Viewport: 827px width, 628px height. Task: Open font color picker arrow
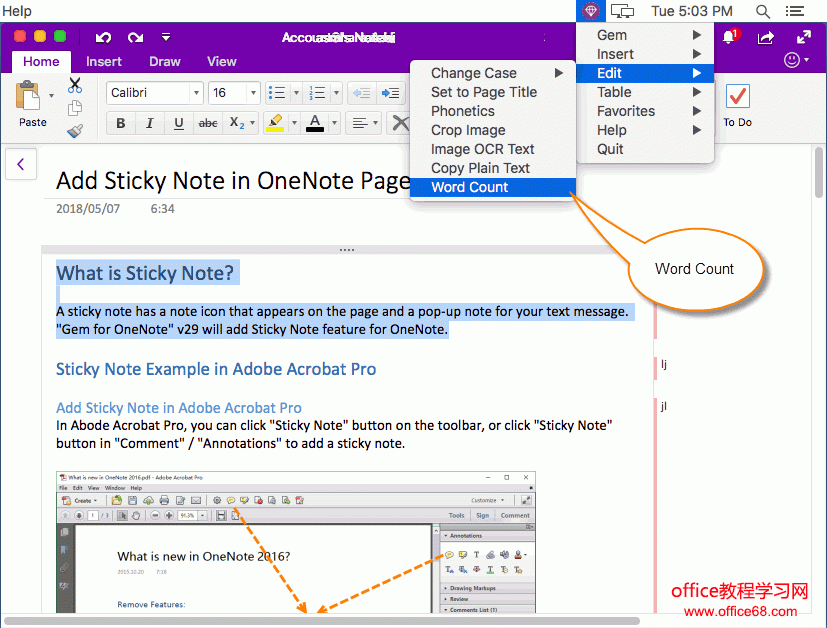click(334, 123)
